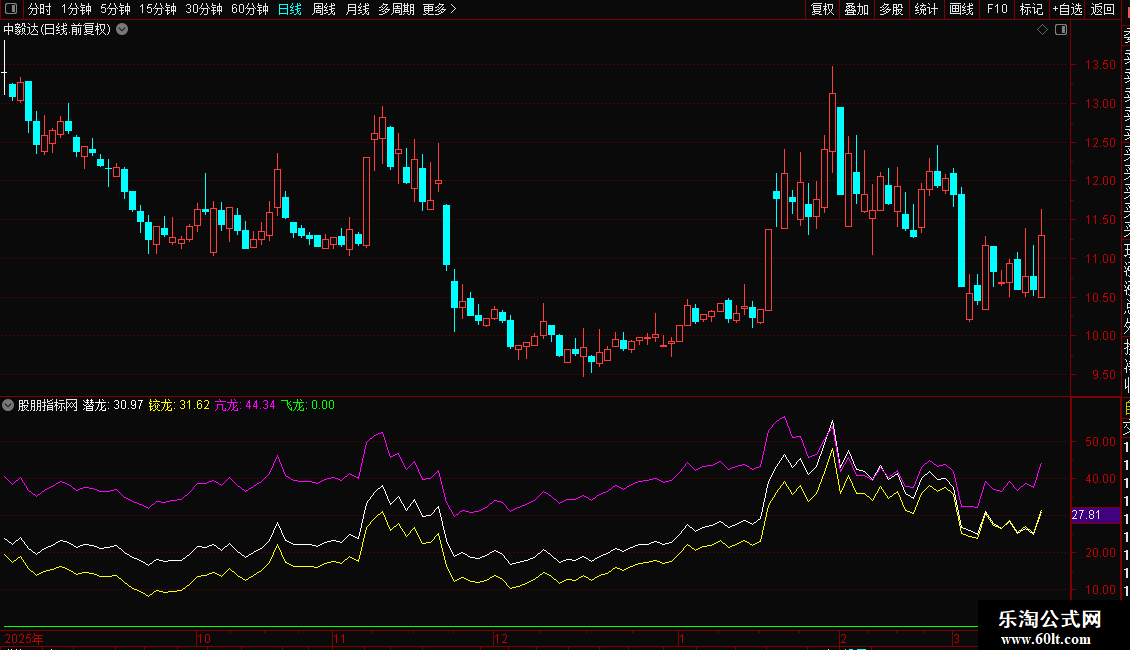The height and width of the screenshot is (650, 1130).
Task: Expand the 股朋指标网 indicator dropdown
Action: [x=9, y=406]
